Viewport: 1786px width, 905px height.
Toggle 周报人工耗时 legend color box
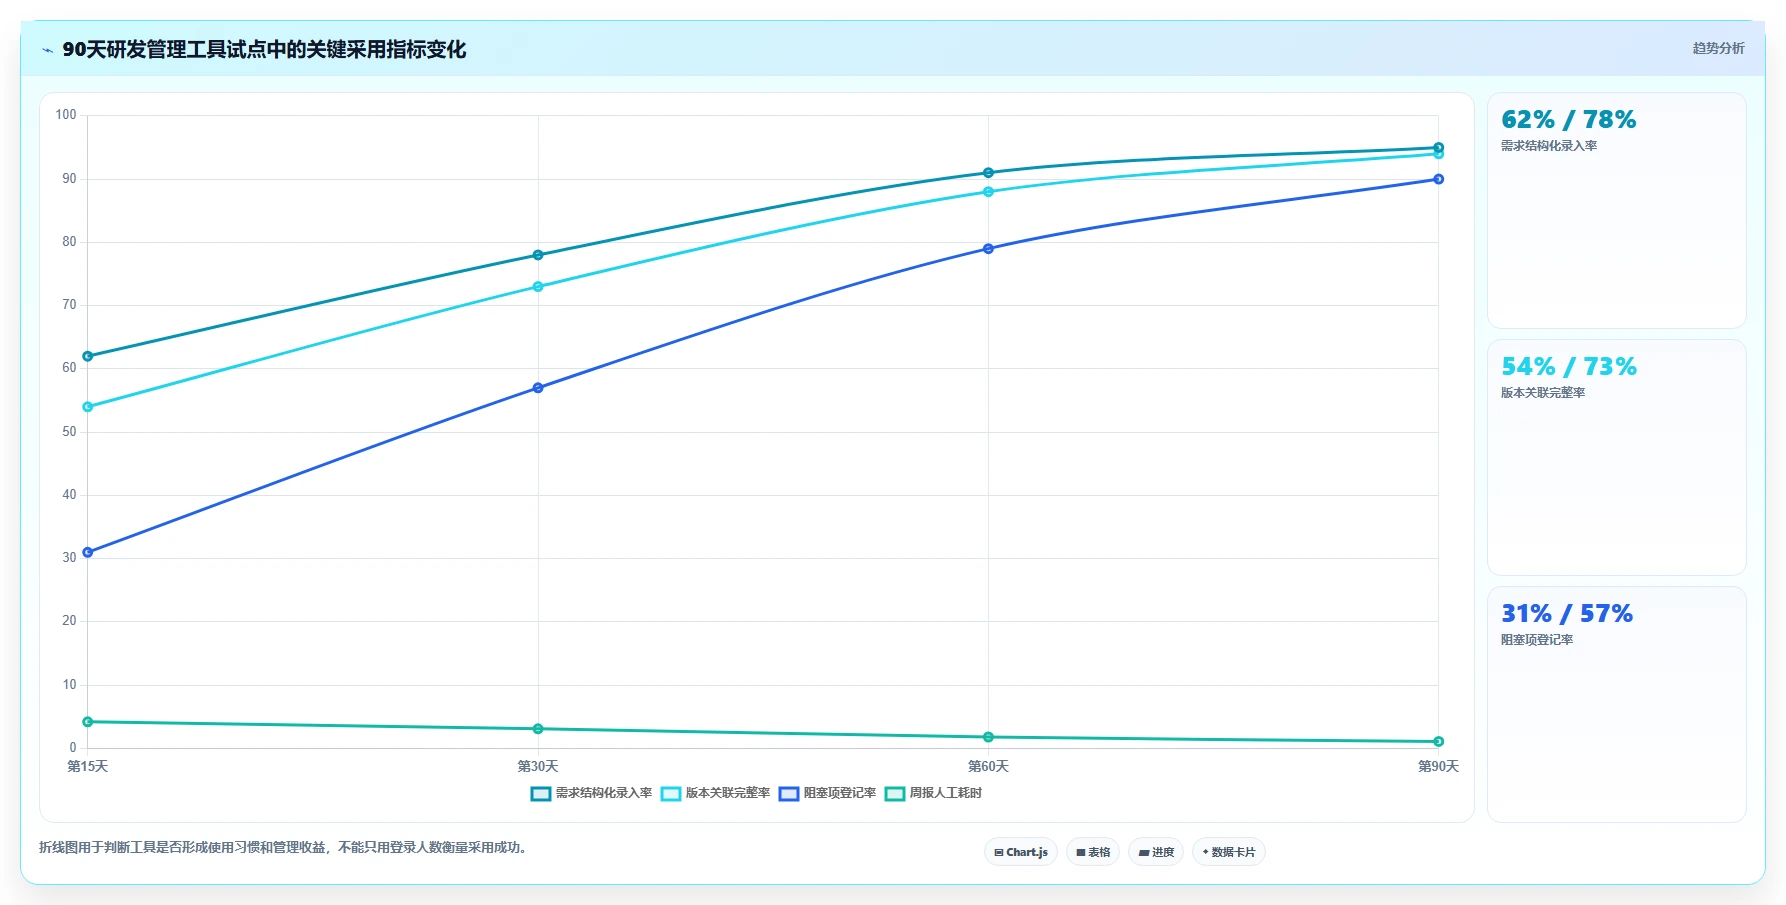pyautogui.click(x=895, y=794)
